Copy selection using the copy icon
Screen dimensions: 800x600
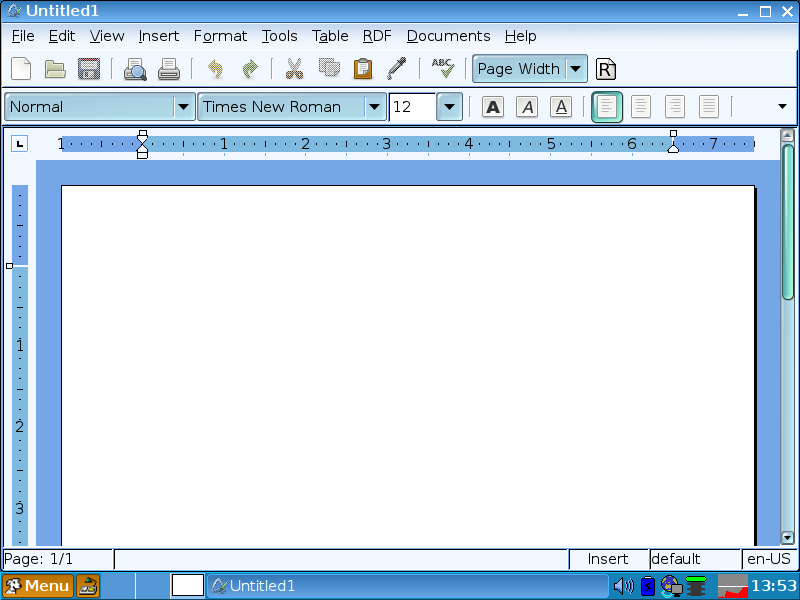pos(329,68)
